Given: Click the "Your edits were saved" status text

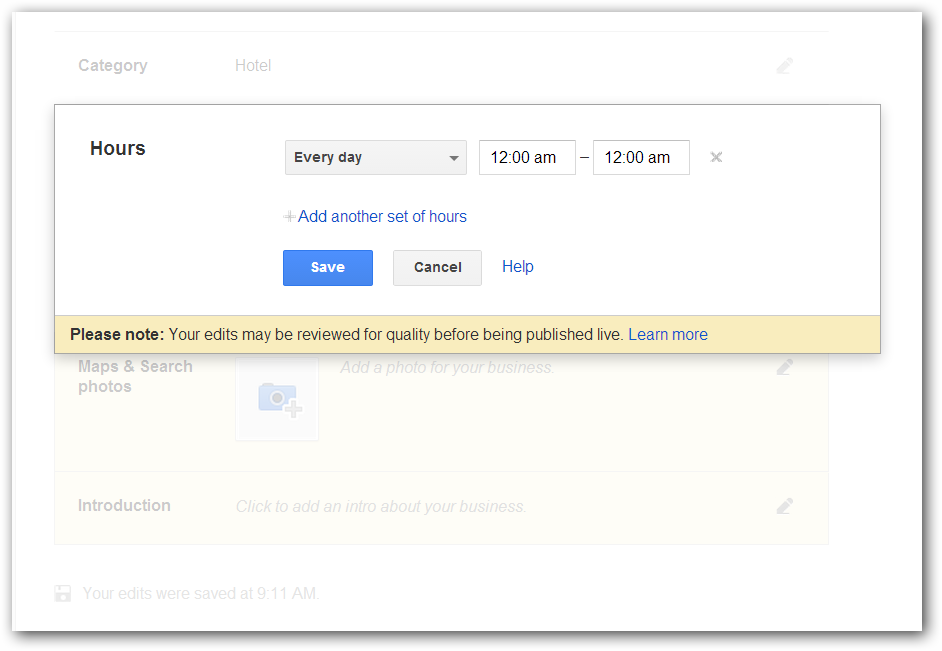Looking at the screenshot, I should [200, 593].
